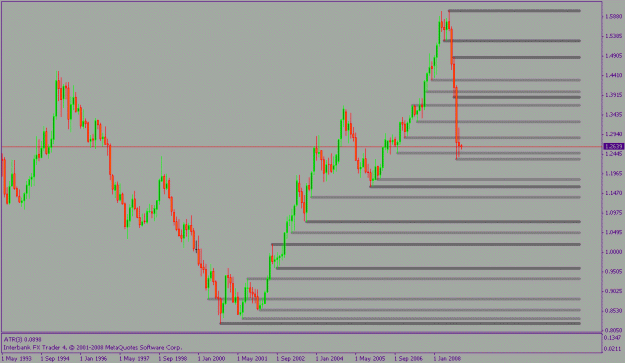
Task: Select the current price tag 1.2639
Action: tap(614, 147)
